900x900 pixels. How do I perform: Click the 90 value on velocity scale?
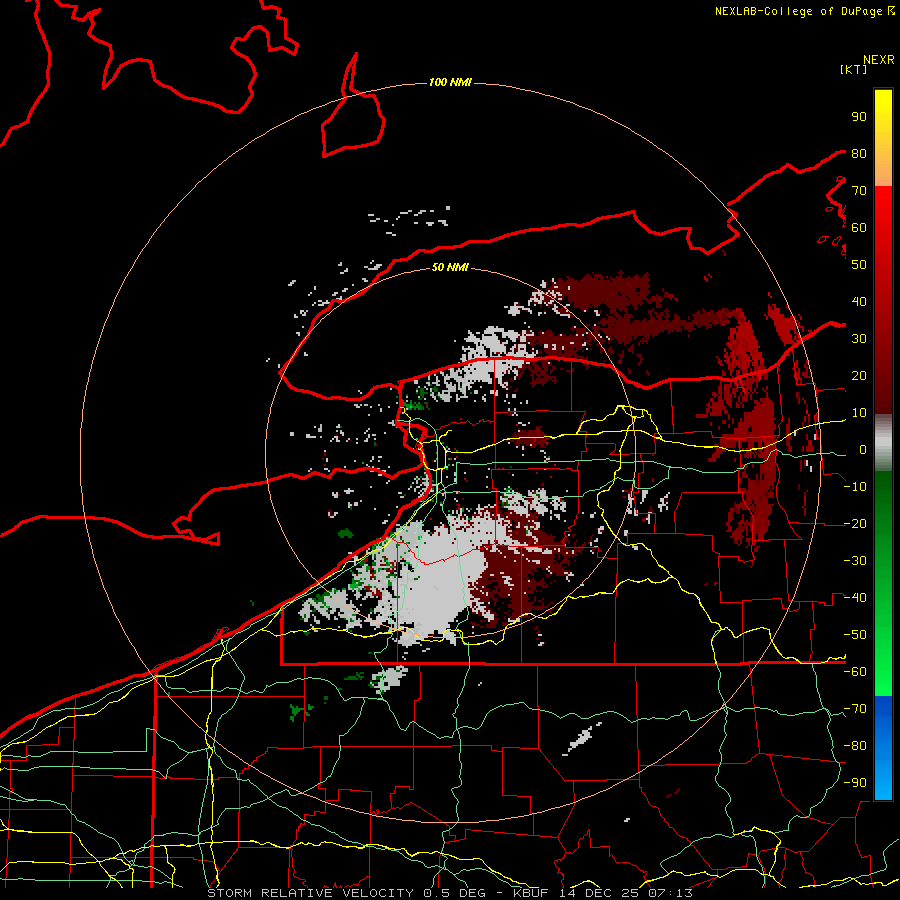pyautogui.click(x=859, y=117)
